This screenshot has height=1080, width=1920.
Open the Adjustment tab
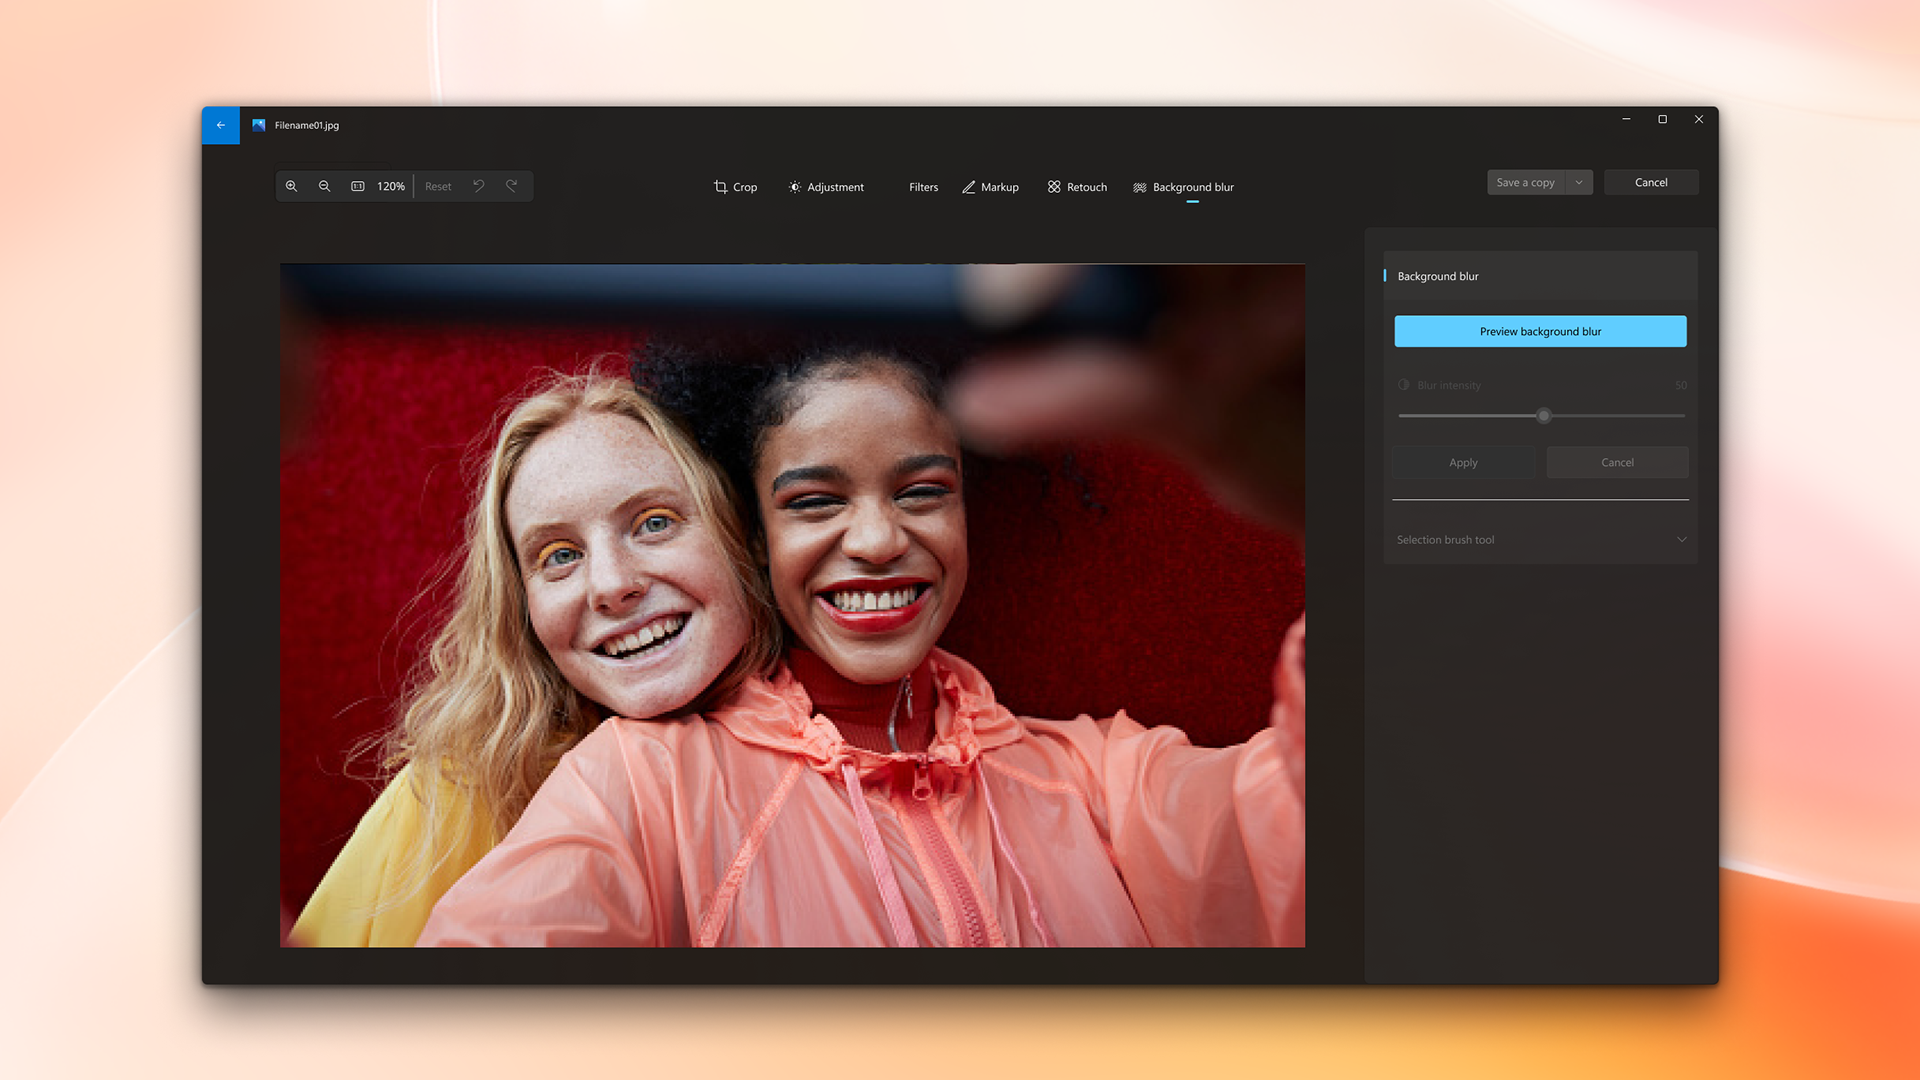point(826,187)
